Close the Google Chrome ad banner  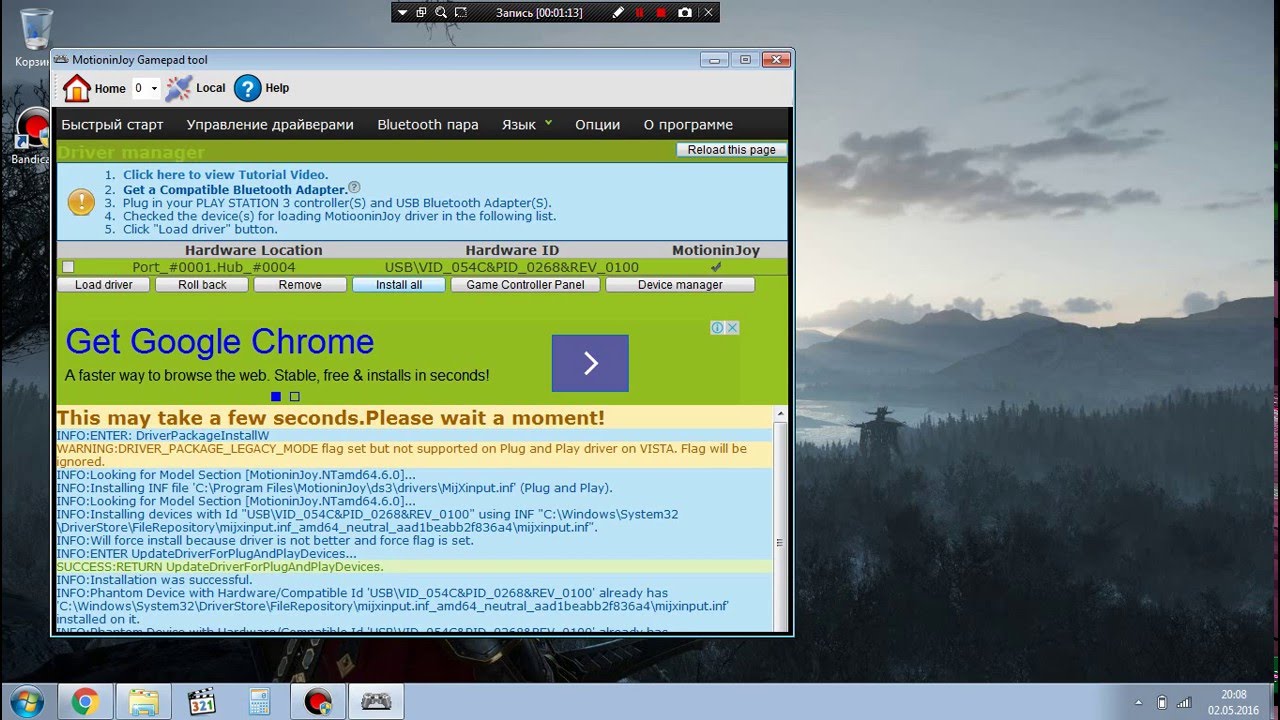tap(732, 328)
